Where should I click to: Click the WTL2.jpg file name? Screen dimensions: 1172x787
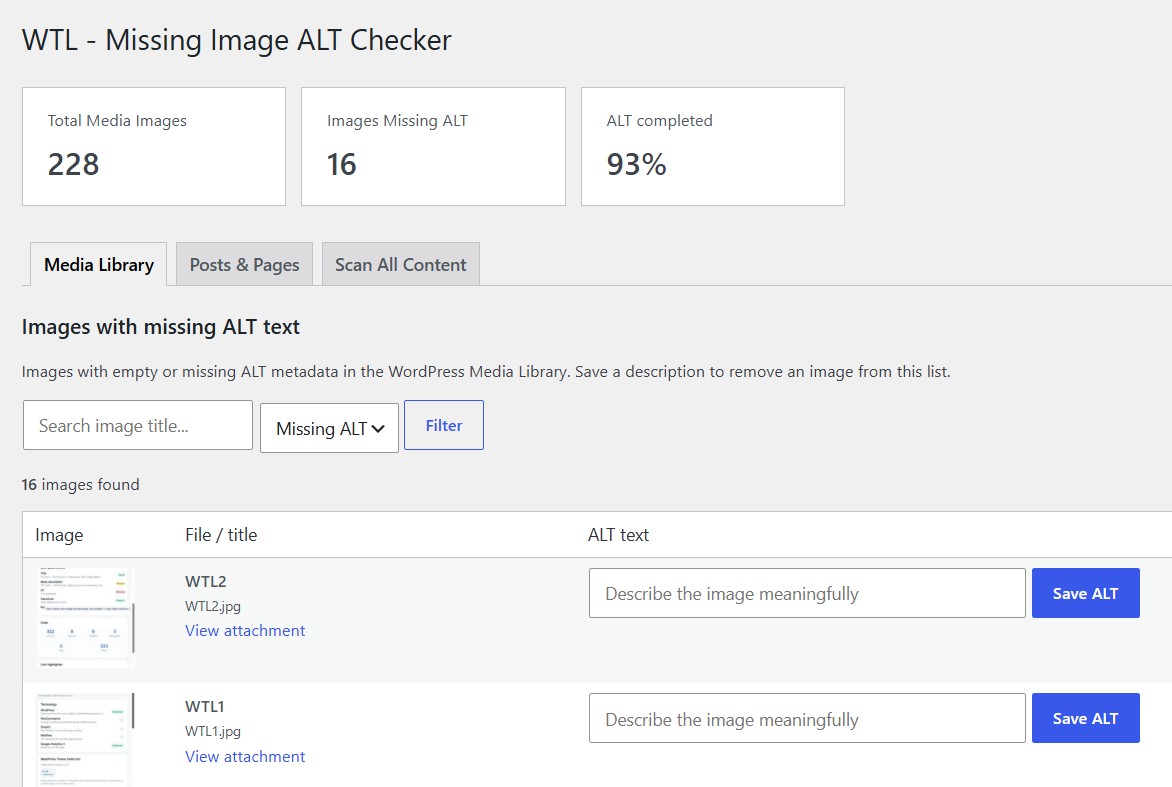pyautogui.click(x=213, y=606)
